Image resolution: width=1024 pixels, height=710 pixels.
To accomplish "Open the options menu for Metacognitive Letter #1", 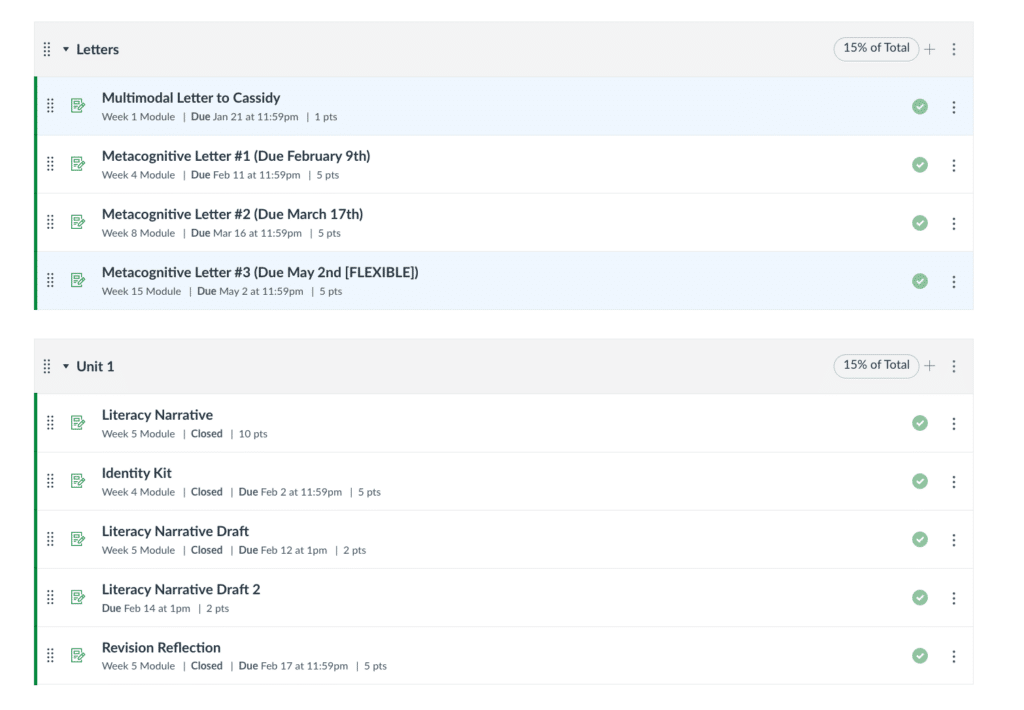I will click(x=954, y=164).
